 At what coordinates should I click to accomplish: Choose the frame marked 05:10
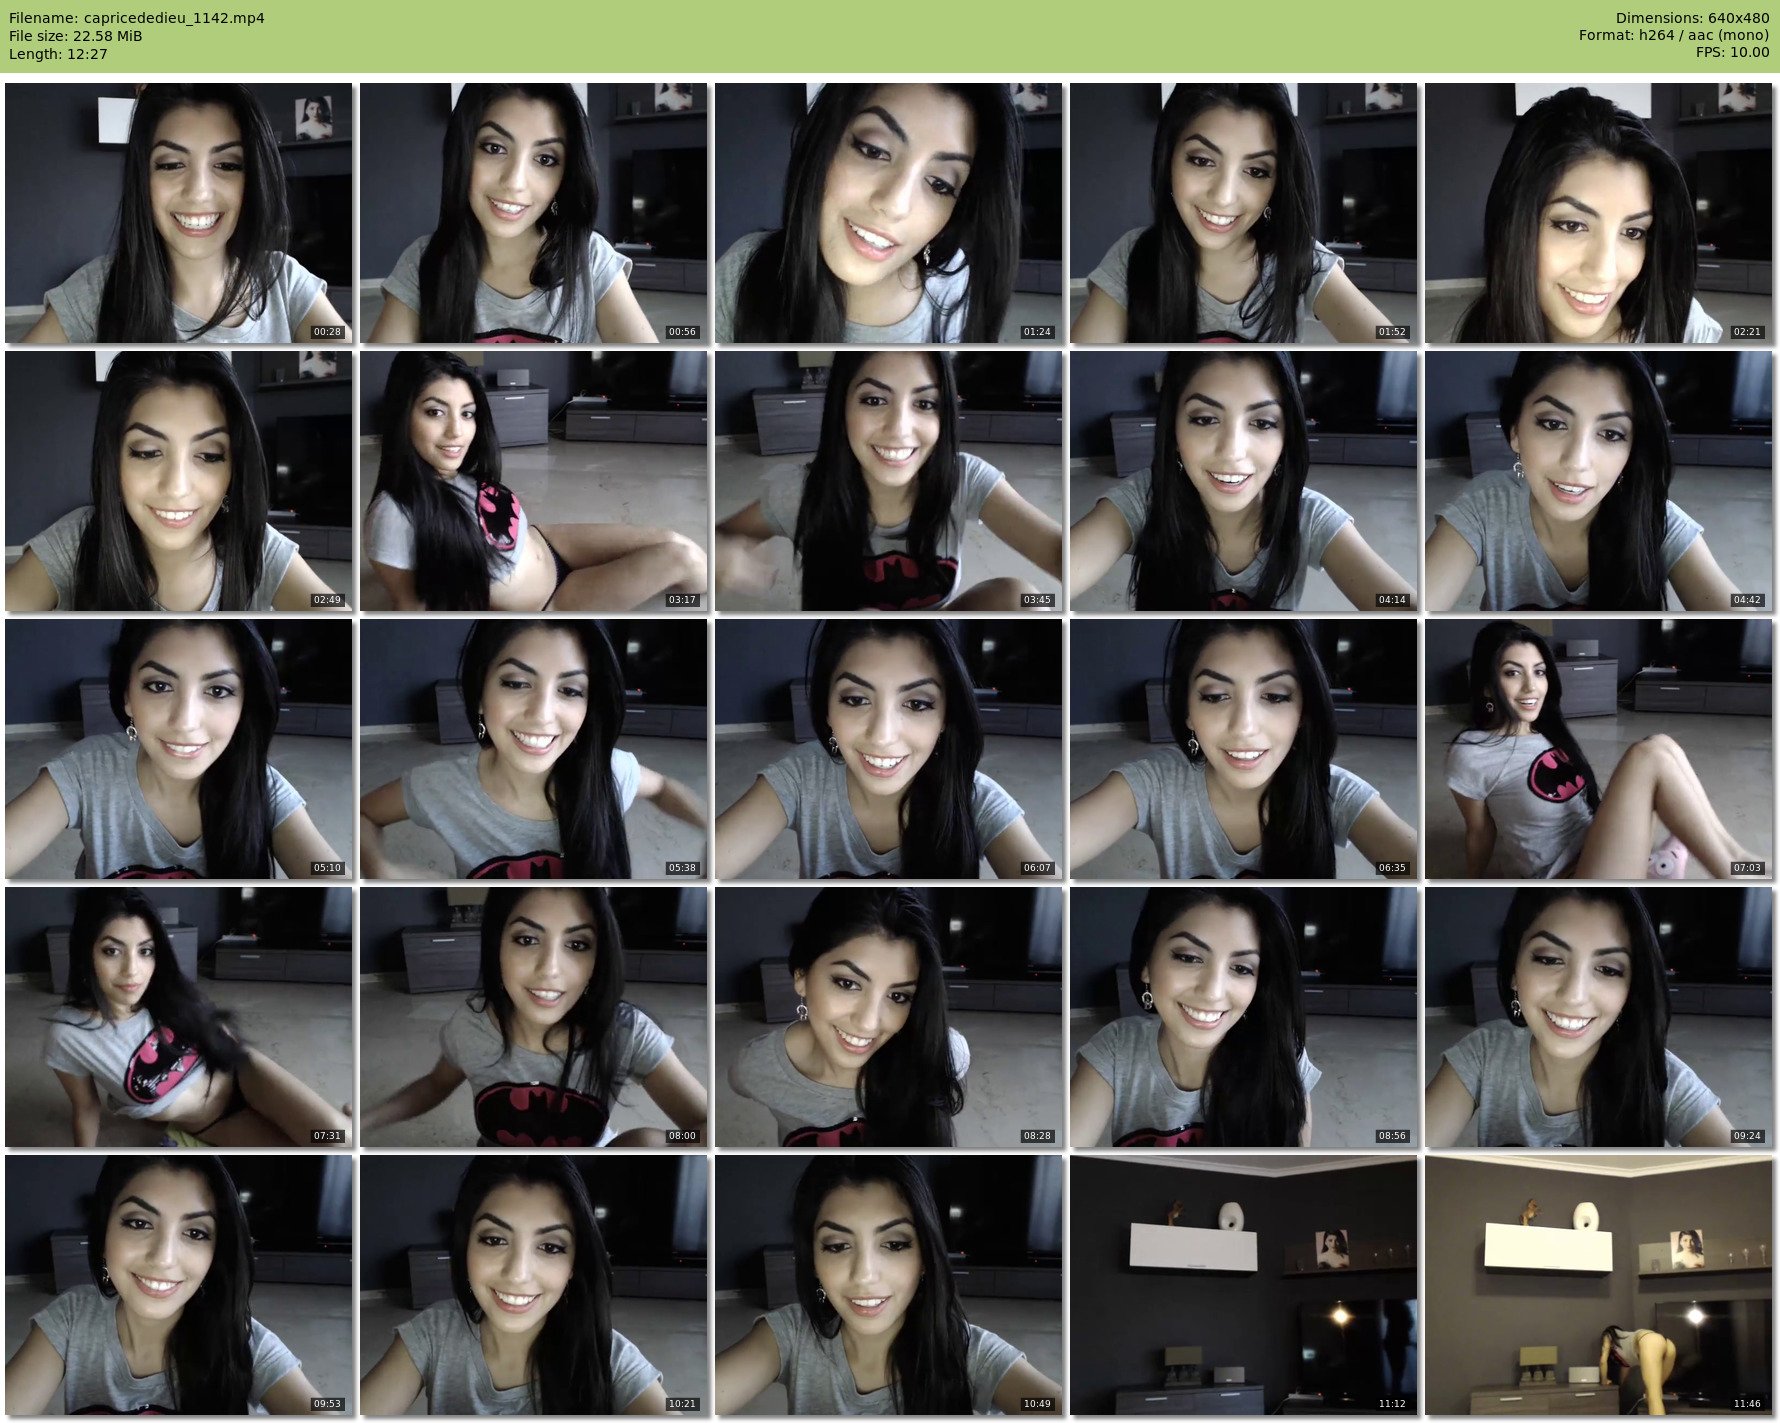coord(178,749)
